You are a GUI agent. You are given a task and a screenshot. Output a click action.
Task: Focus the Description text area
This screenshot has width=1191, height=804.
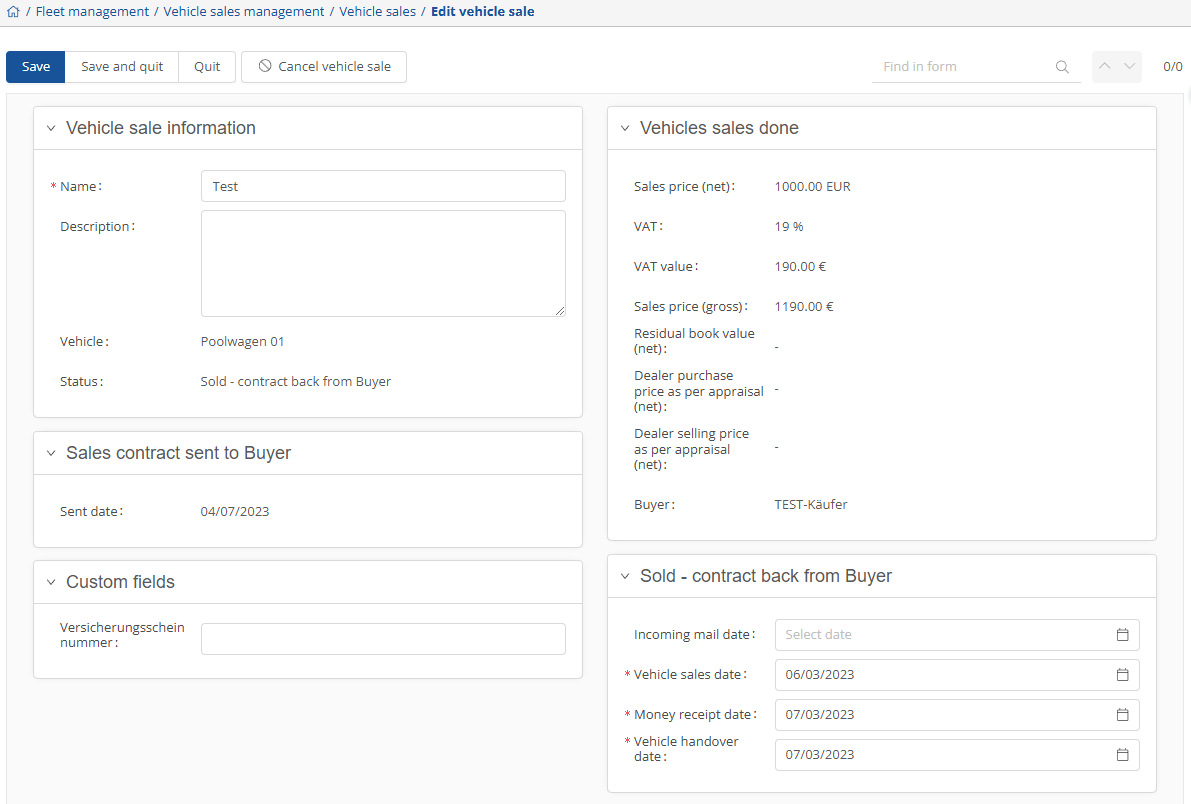pyautogui.click(x=383, y=263)
